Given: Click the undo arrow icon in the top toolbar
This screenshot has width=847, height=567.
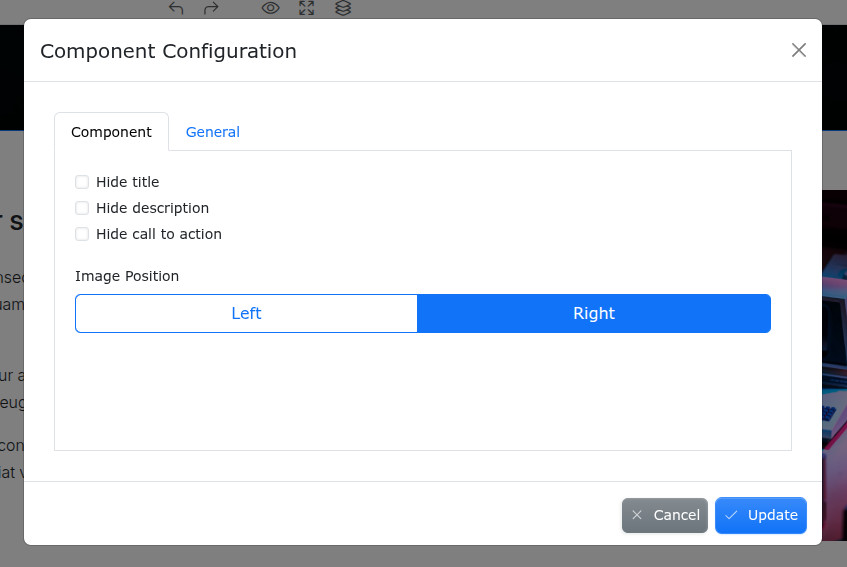Looking at the screenshot, I should (176, 8).
